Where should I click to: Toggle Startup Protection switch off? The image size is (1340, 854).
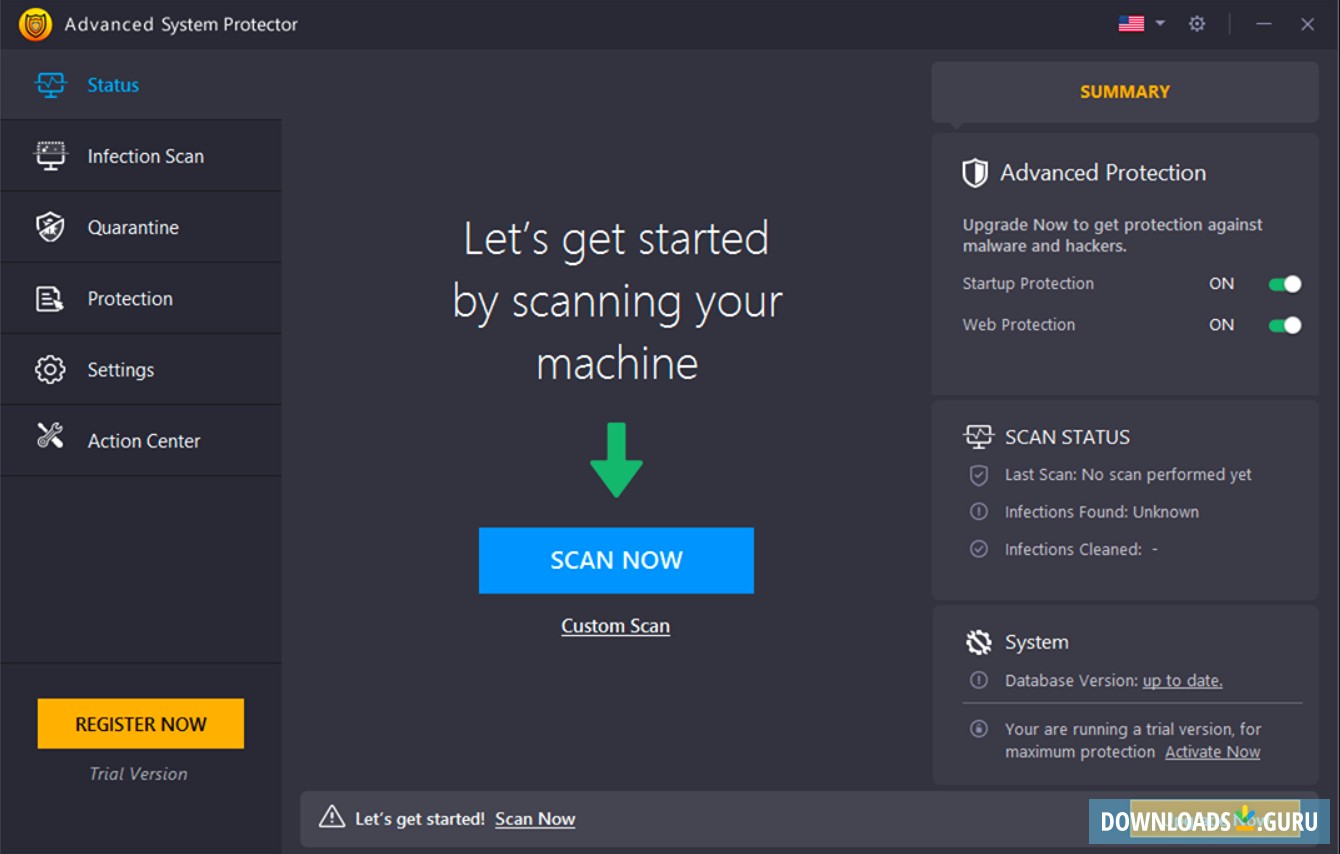click(1285, 284)
